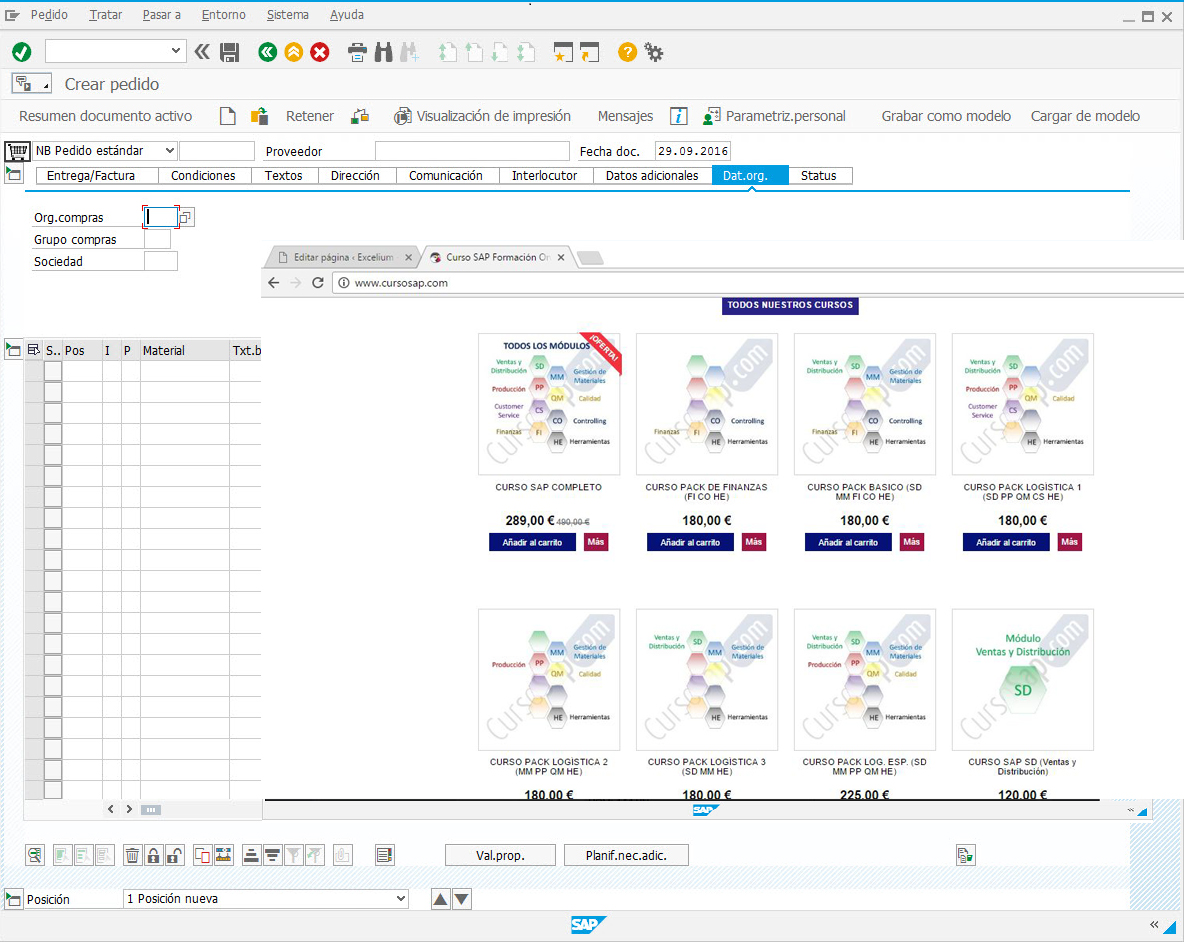1184x942 pixels.
Task: Collapse the Posición detail toggle icon
Action: tap(14, 899)
